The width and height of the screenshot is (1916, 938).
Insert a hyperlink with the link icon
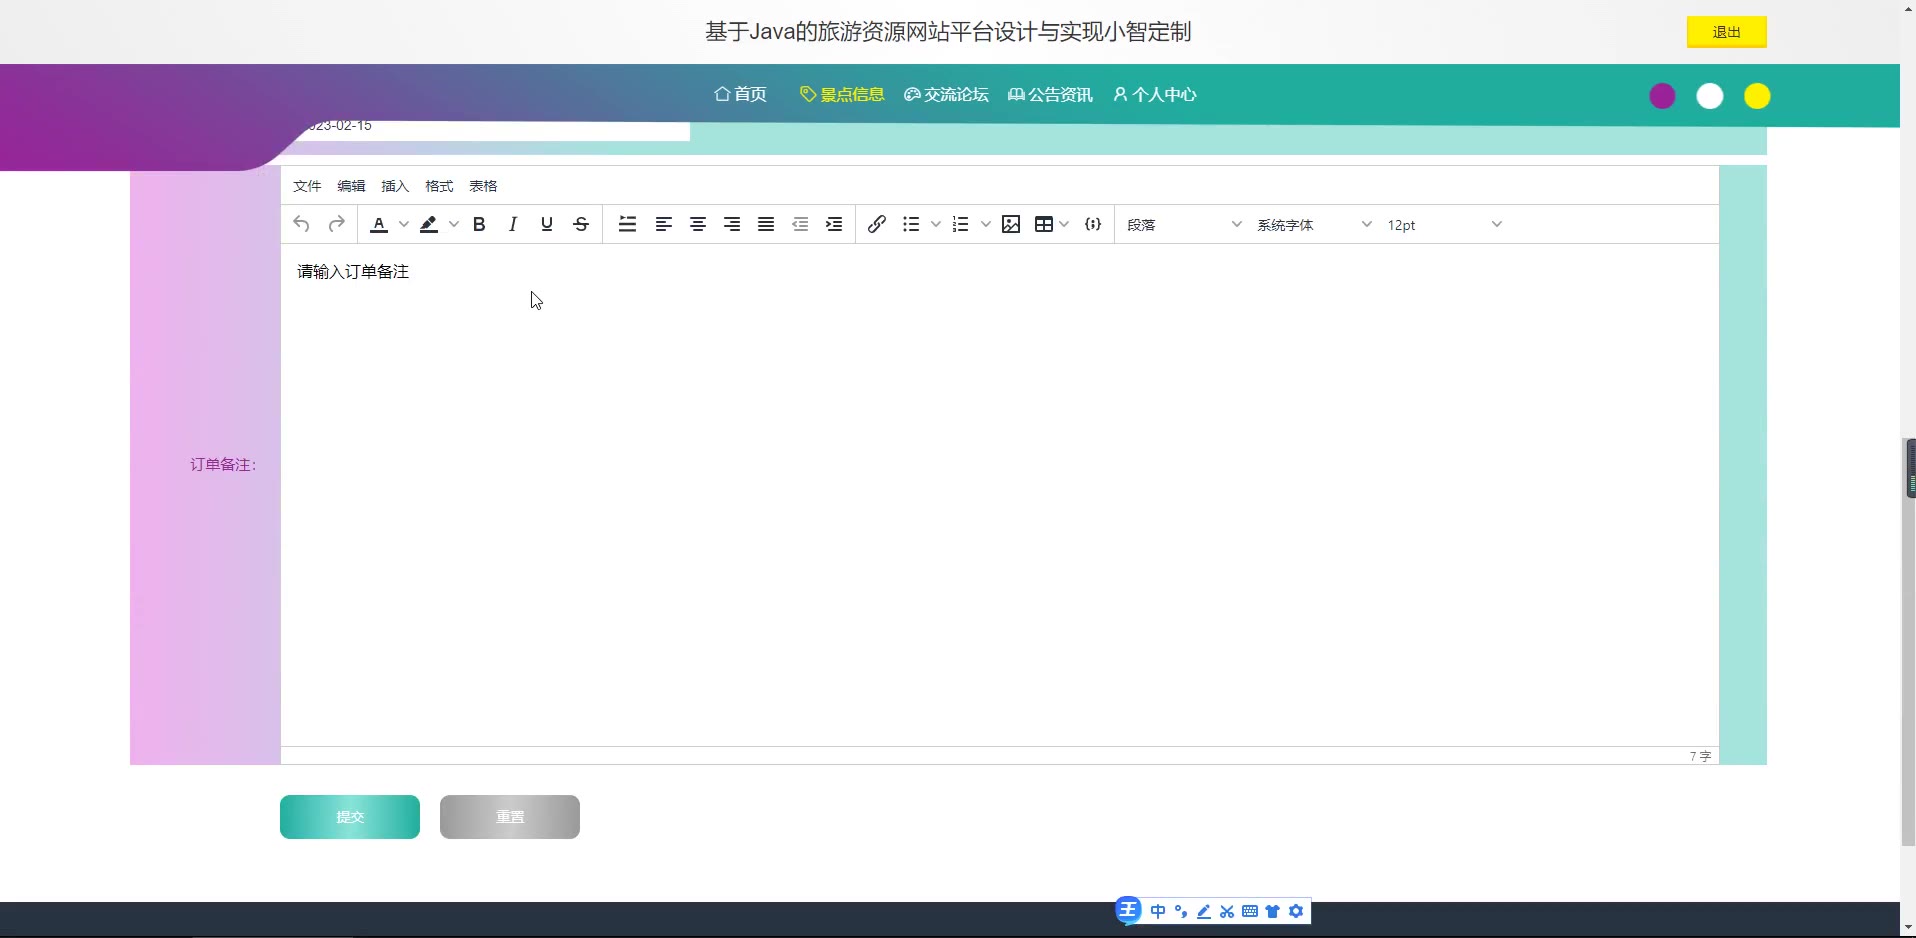[x=877, y=224]
